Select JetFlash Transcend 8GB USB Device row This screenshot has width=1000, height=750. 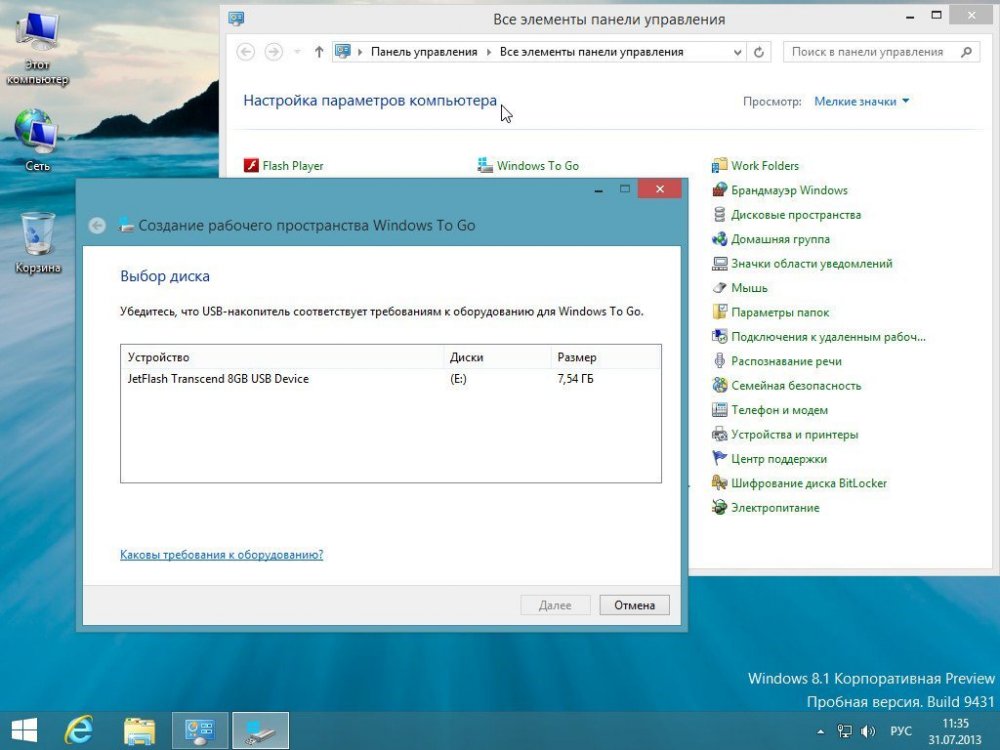(390, 379)
